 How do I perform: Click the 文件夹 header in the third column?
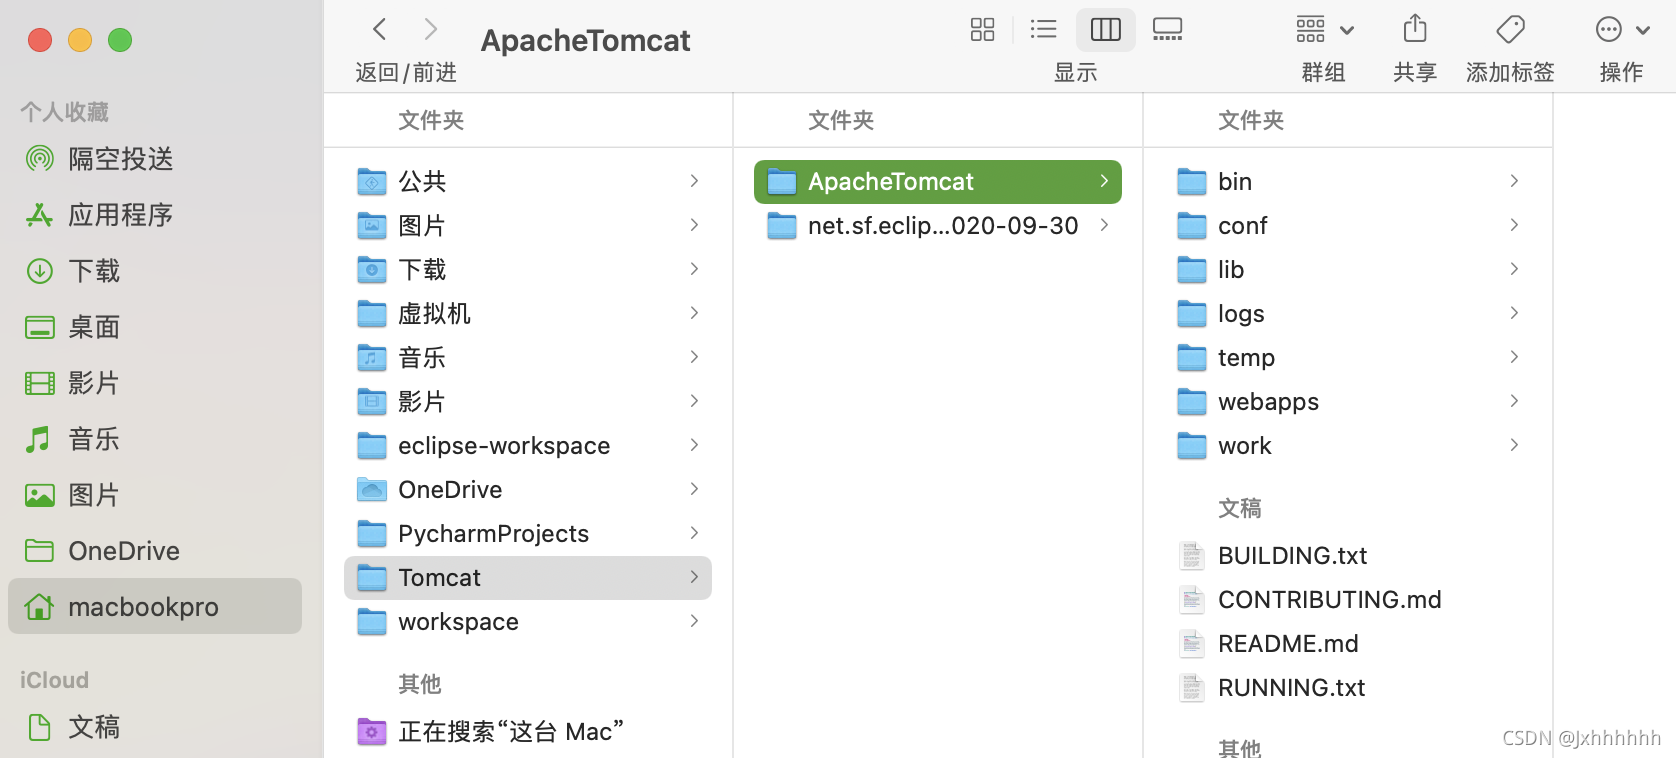1251,121
